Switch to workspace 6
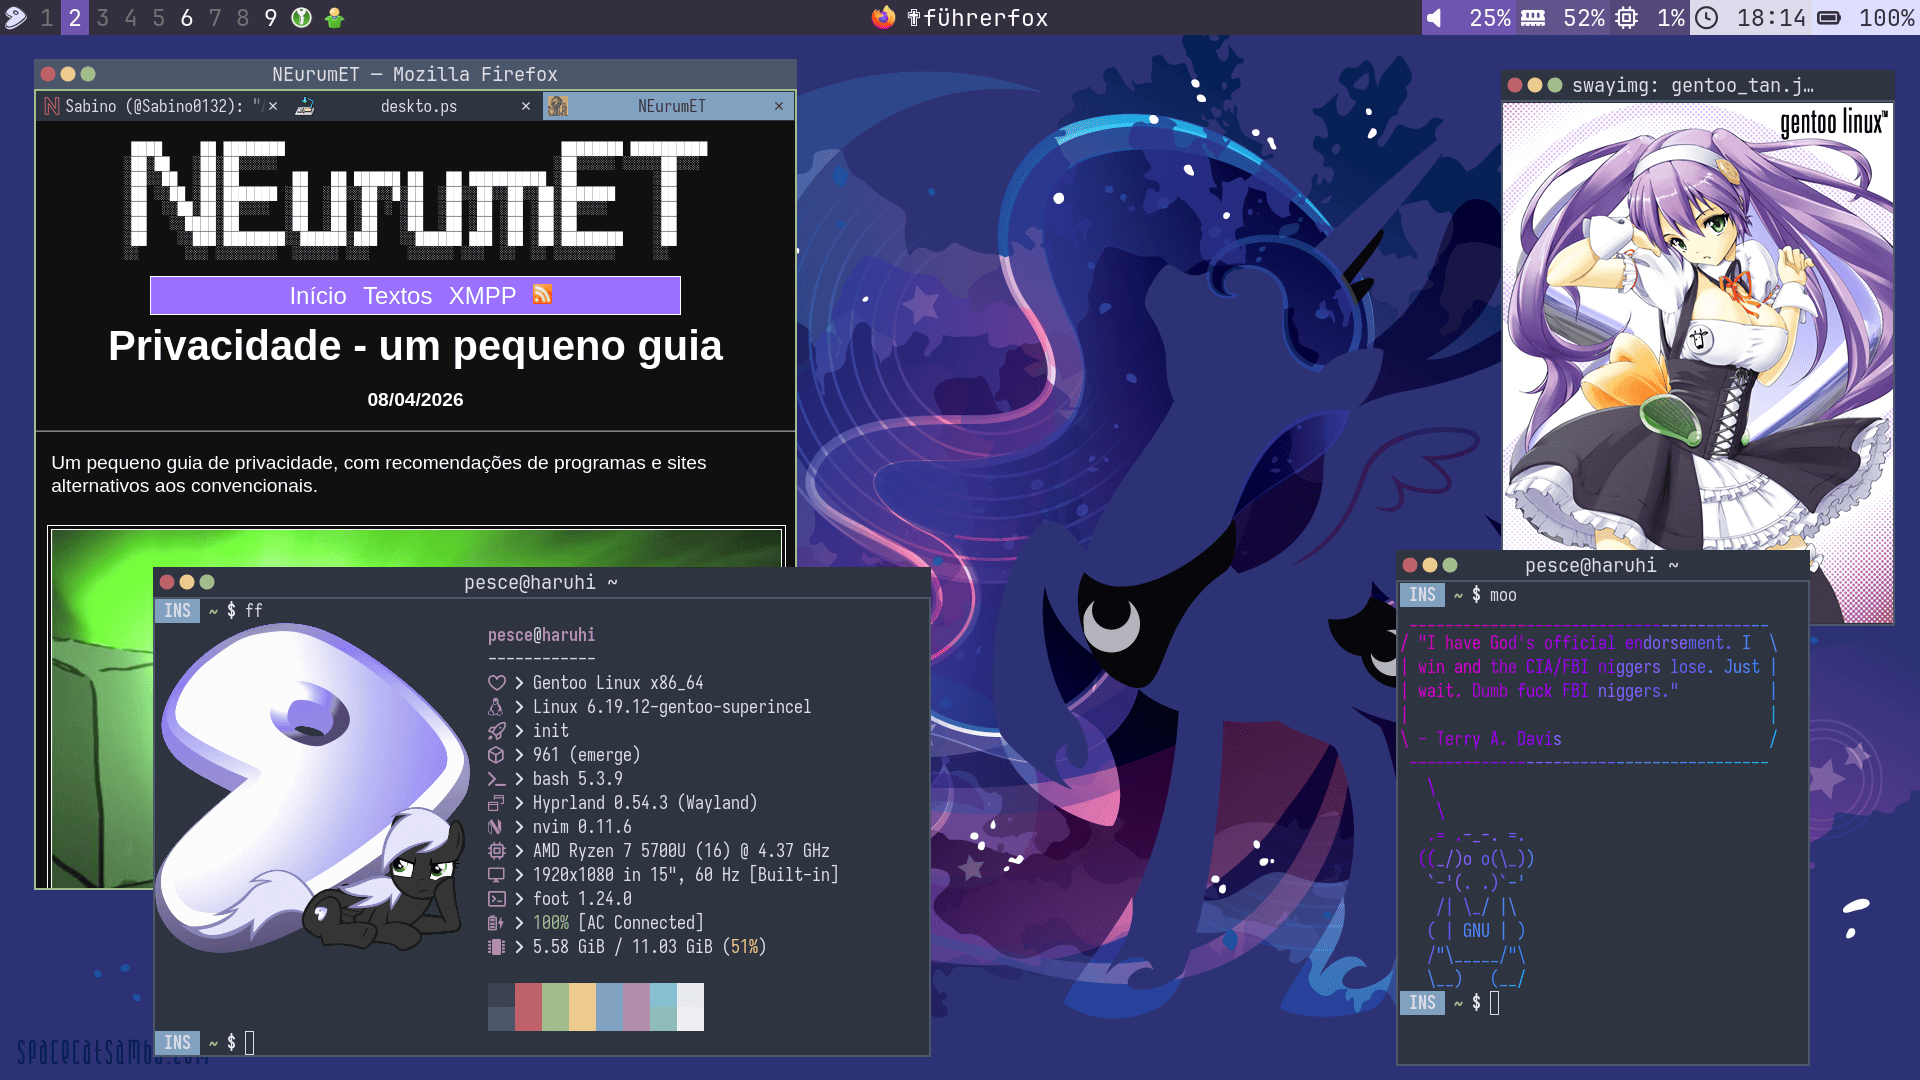This screenshot has height=1080, width=1920. click(x=187, y=18)
